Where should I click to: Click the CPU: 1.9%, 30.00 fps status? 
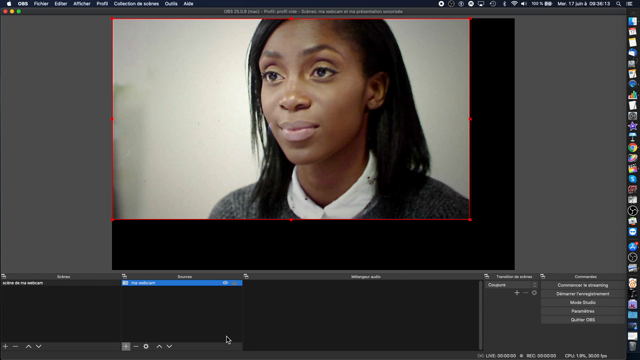[585, 356]
